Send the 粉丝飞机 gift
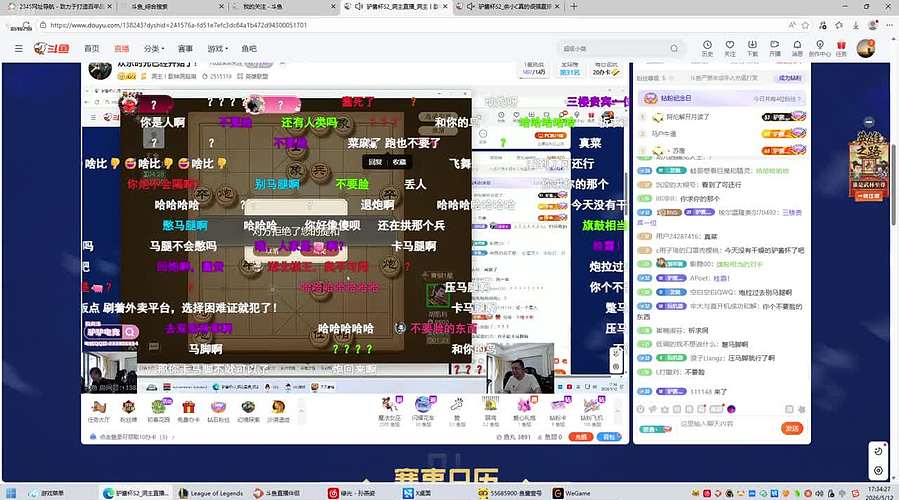Viewport: 899px width, 500px height. coord(592,411)
